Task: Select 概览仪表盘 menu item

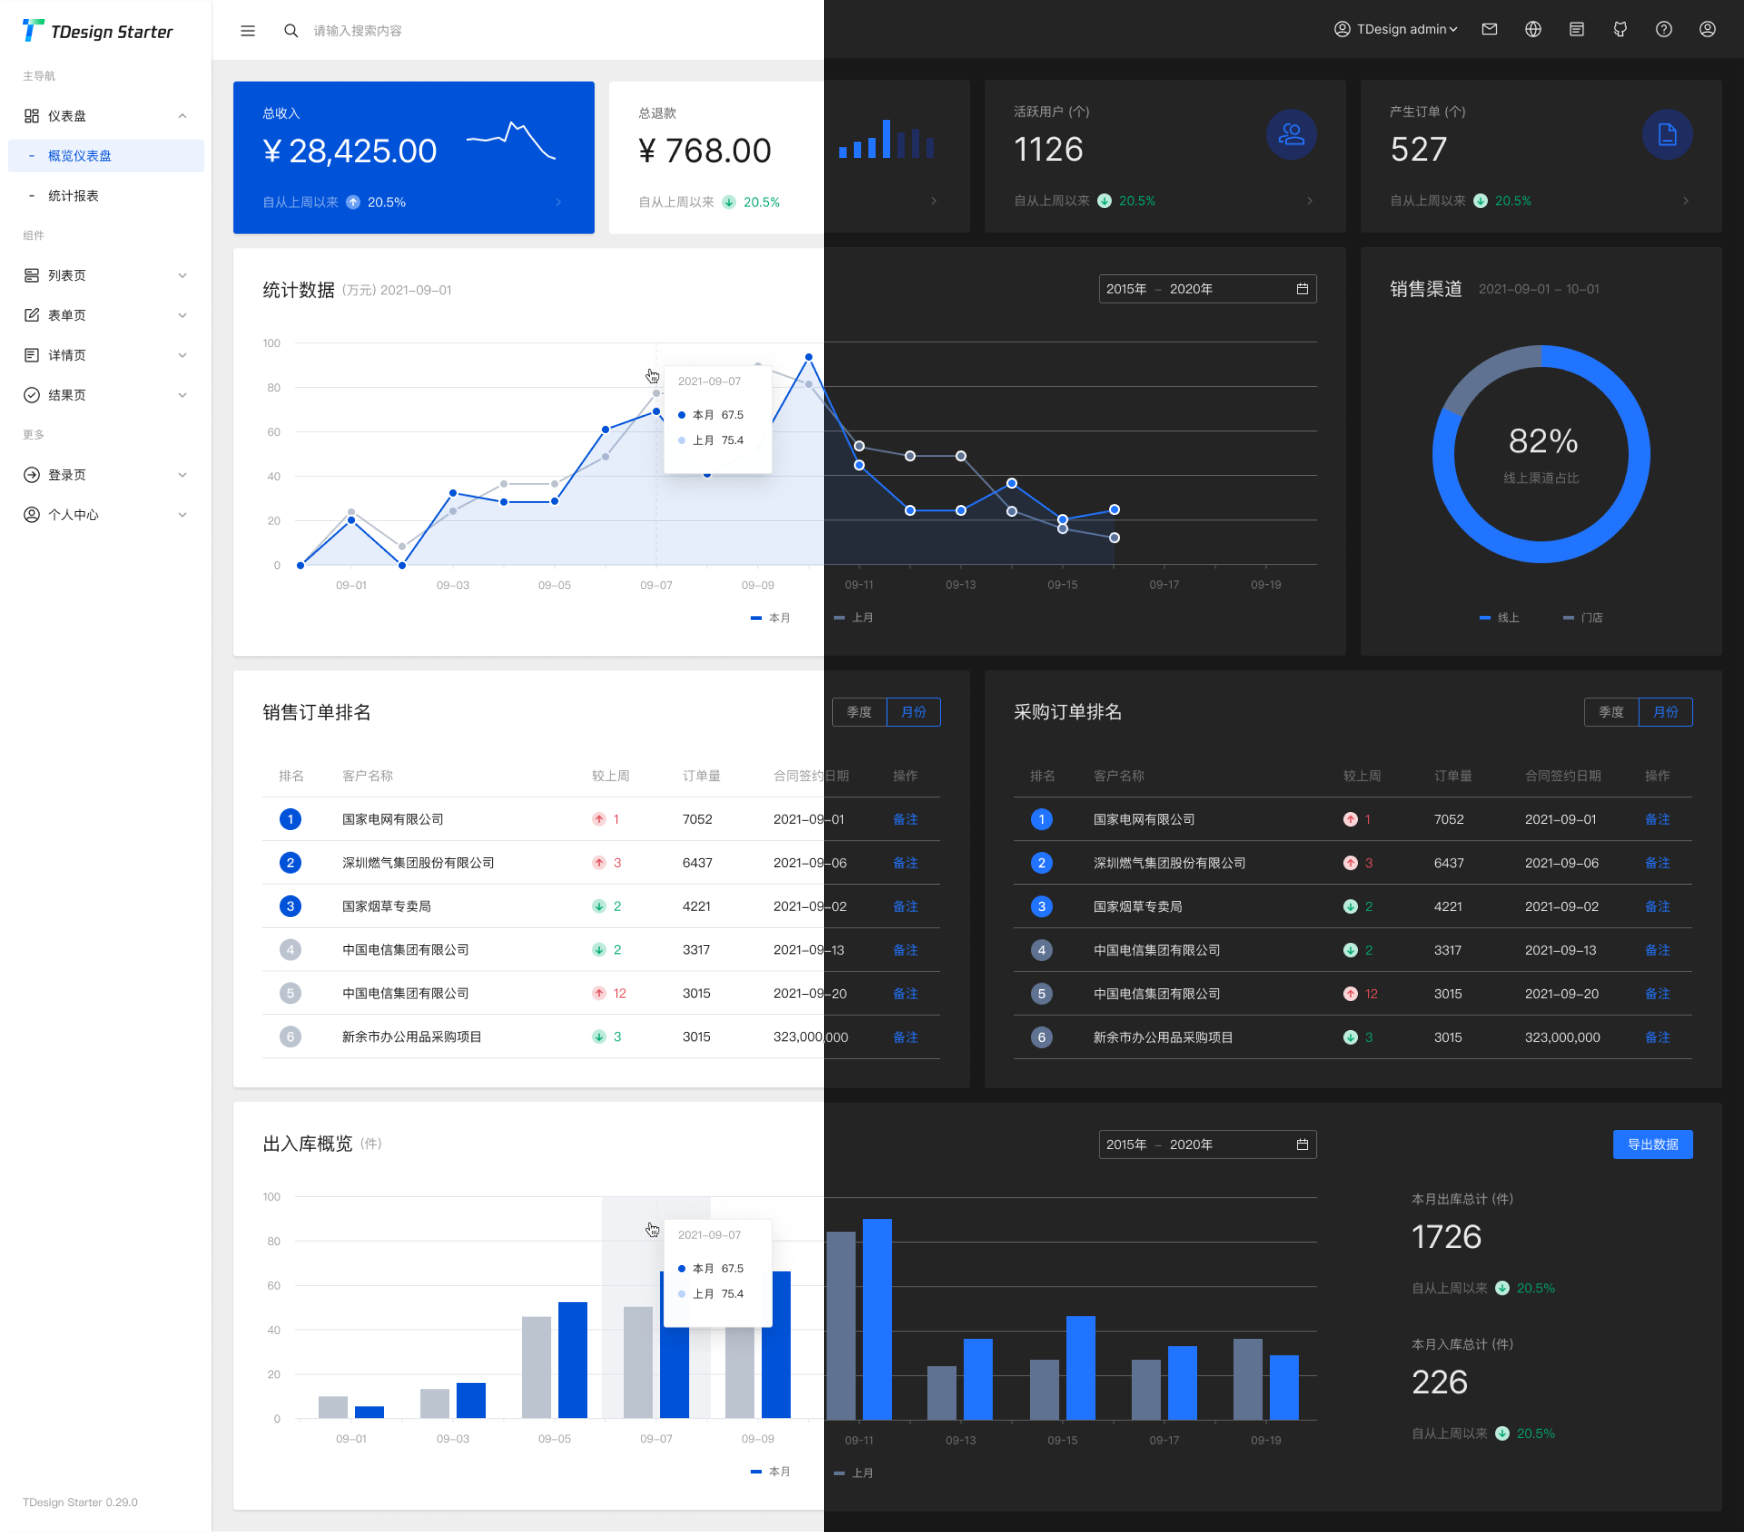Action: (80, 156)
